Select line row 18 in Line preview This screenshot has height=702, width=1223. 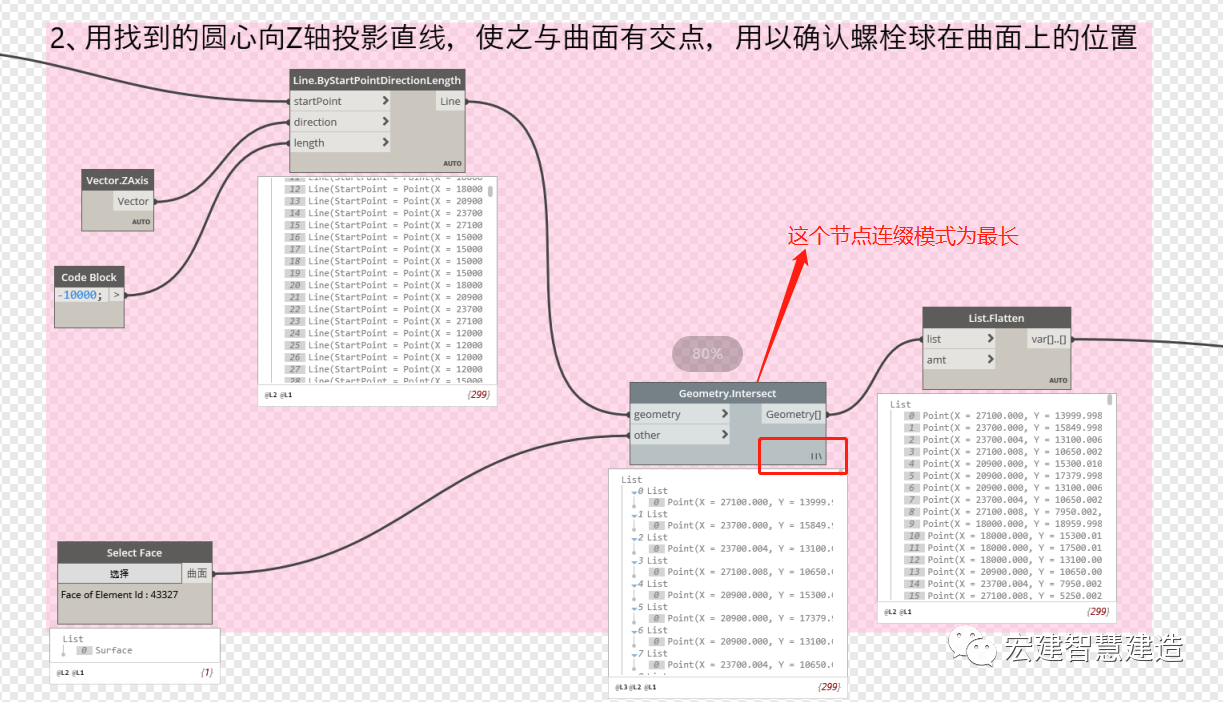385,261
